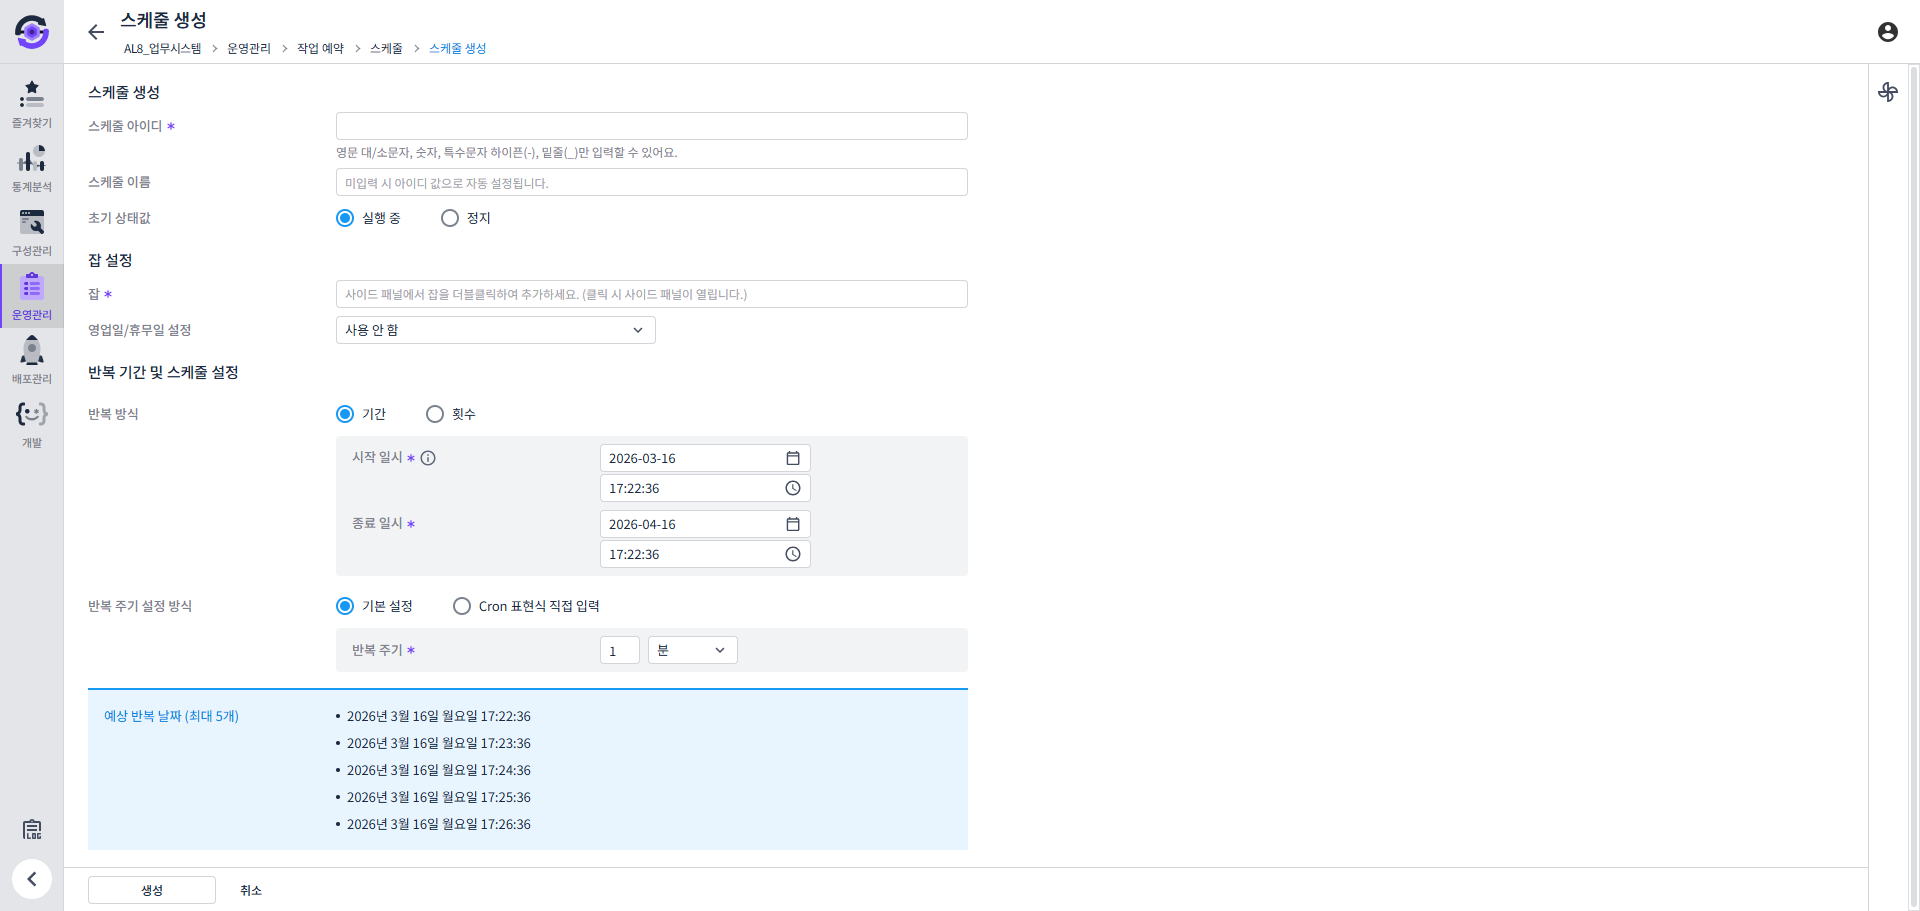Open the calendar picker for 종료 일시 date

pyautogui.click(x=793, y=524)
